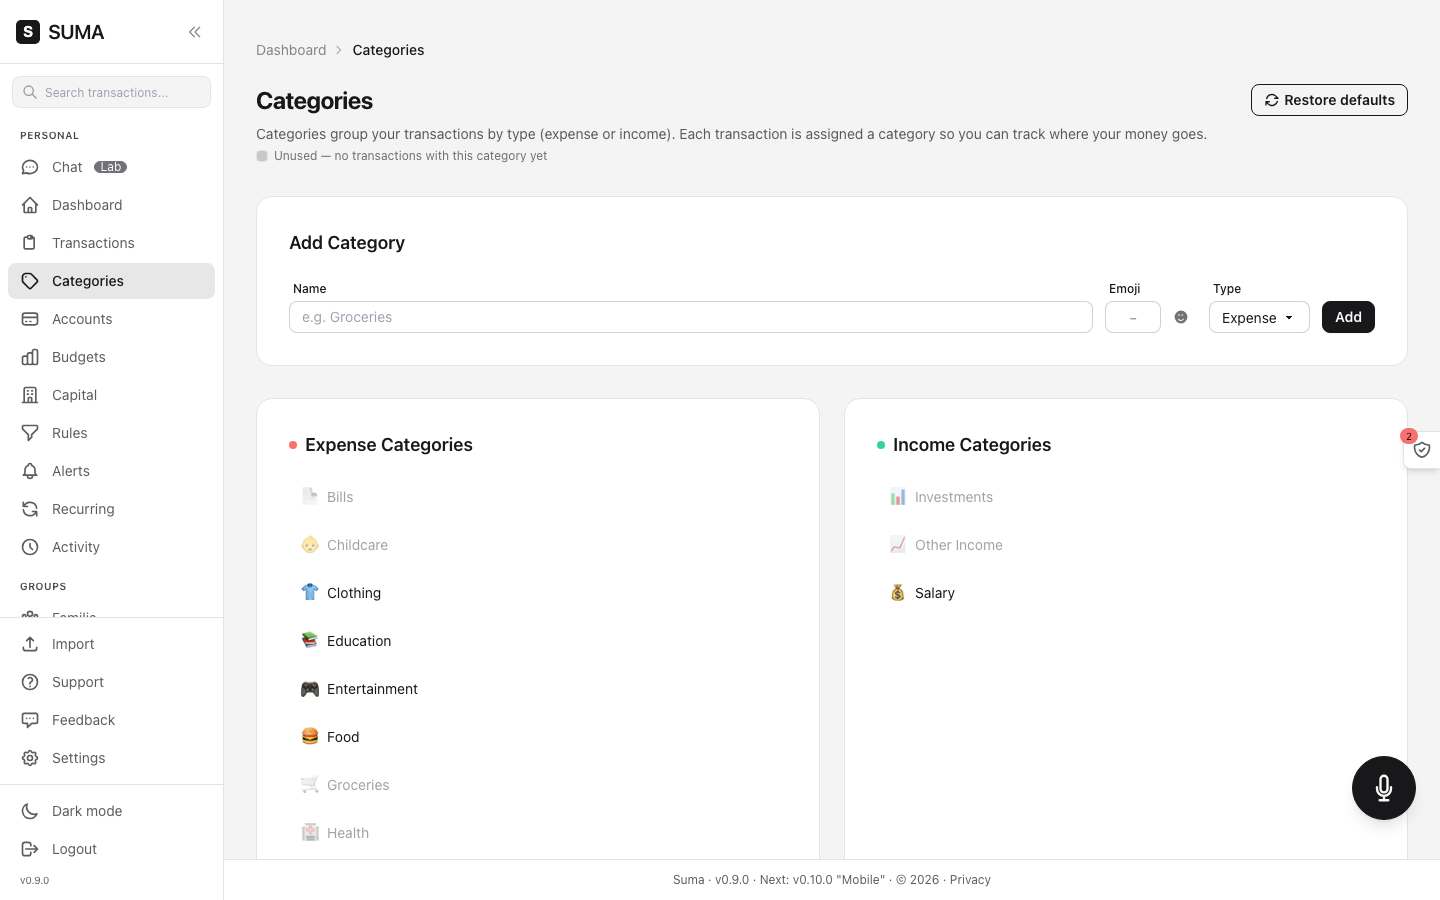Click the category Name input field
This screenshot has width=1440, height=900.
691,317
